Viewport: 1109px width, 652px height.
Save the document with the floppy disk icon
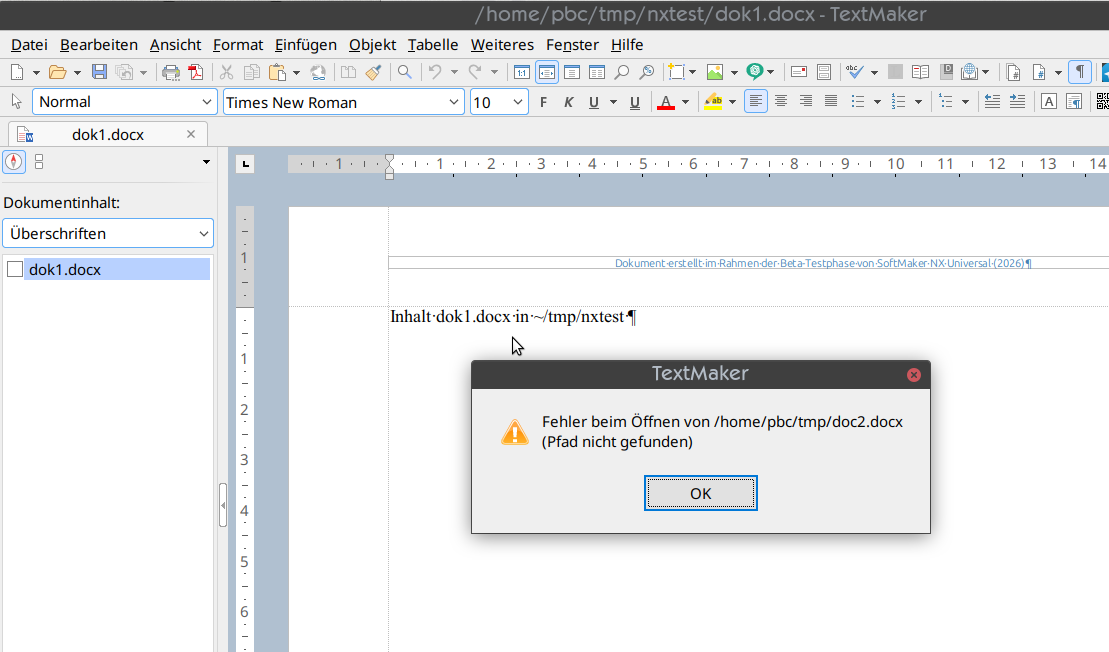click(x=99, y=72)
